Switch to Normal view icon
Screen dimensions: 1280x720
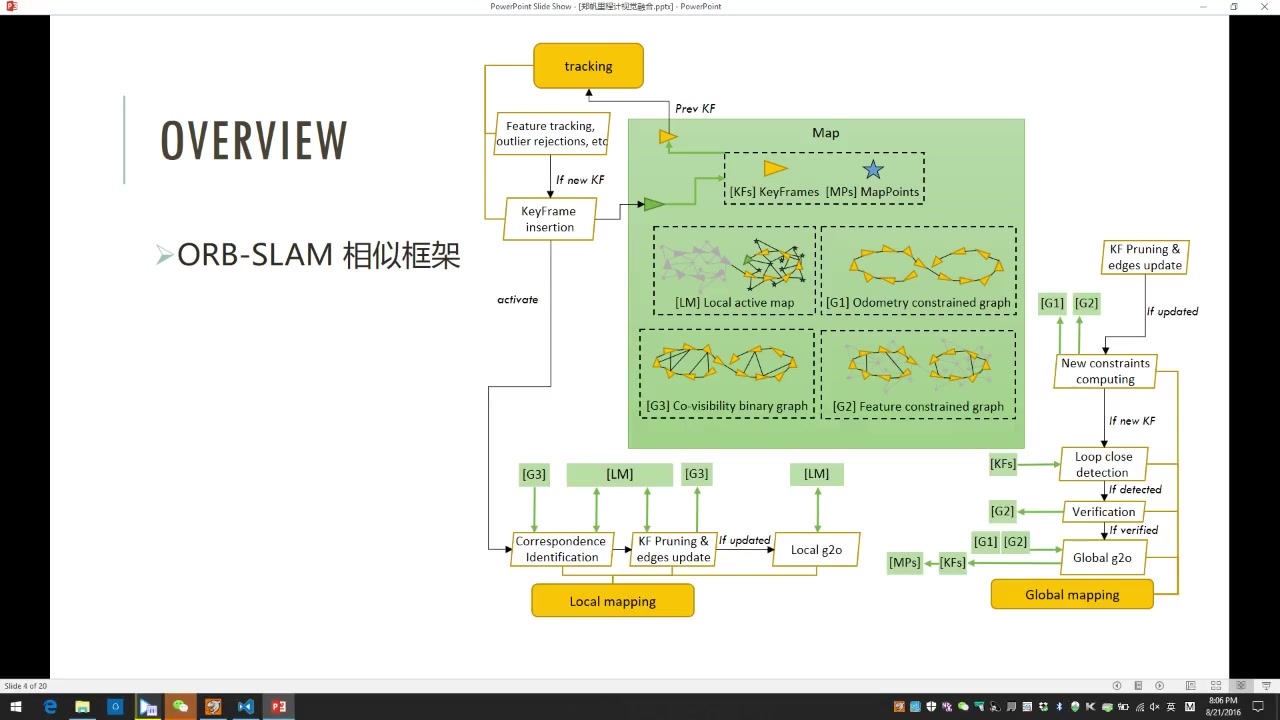click(x=1190, y=686)
